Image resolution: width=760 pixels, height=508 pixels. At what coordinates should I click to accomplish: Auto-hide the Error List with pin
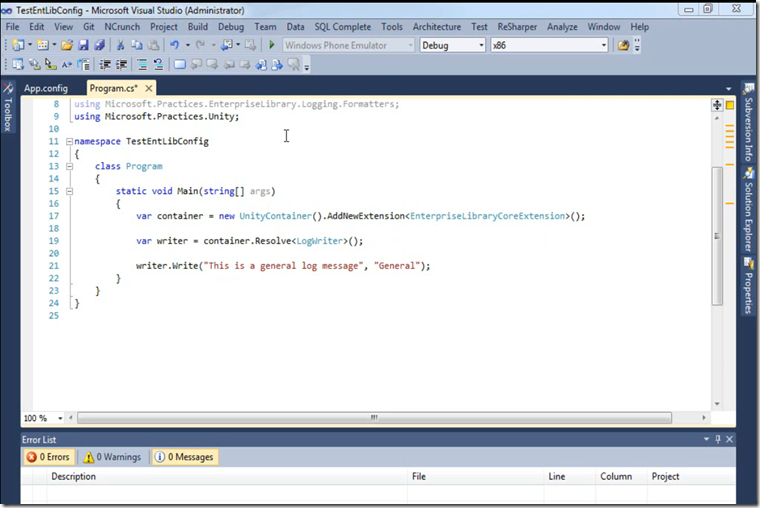point(718,439)
